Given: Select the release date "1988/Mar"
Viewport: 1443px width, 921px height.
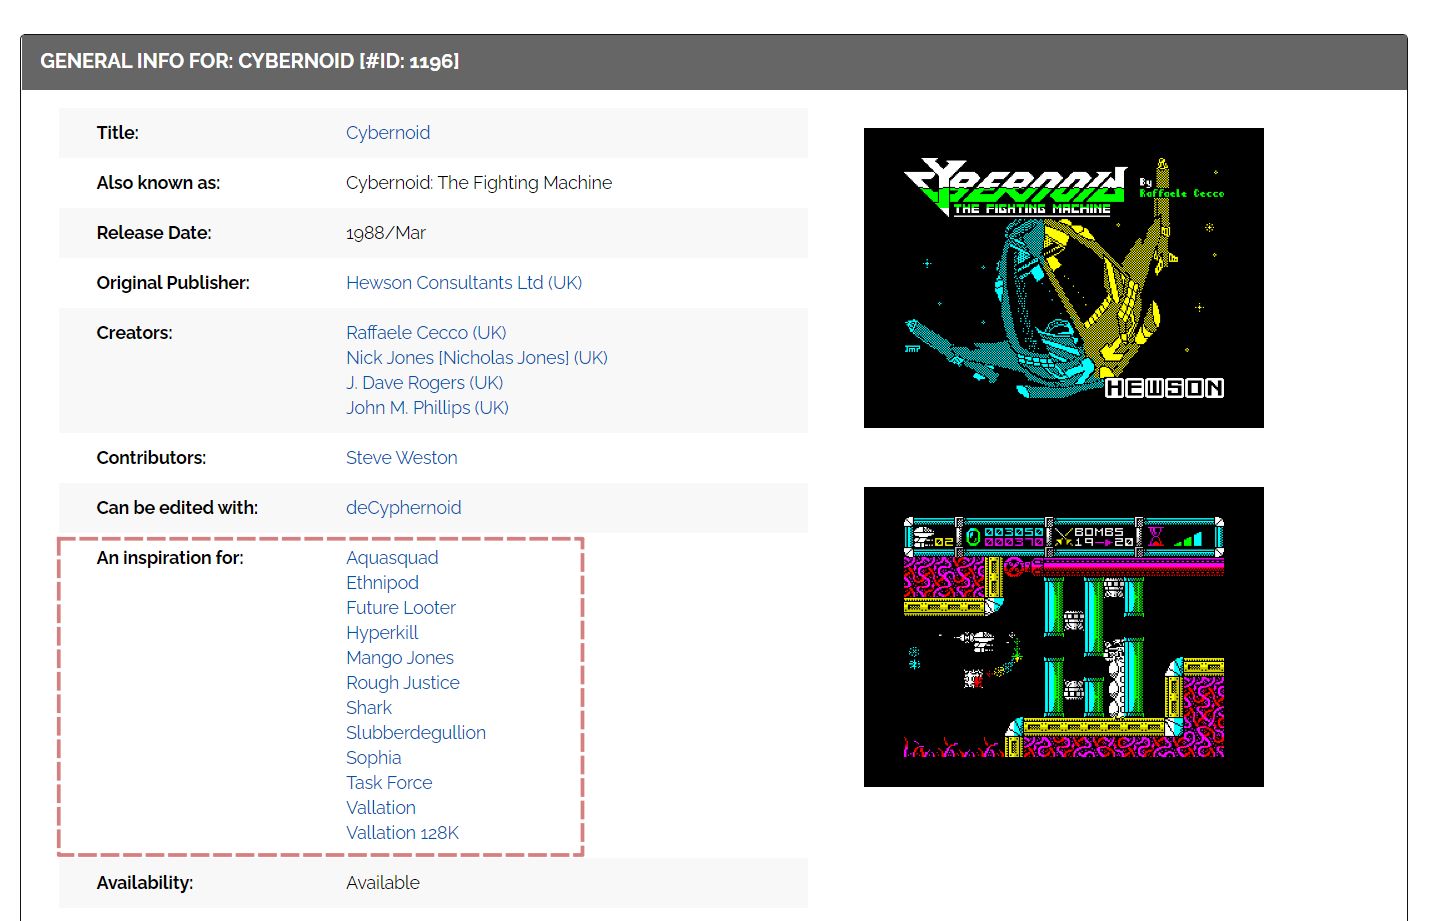Looking at the screenshot, I should pos(386,233).
